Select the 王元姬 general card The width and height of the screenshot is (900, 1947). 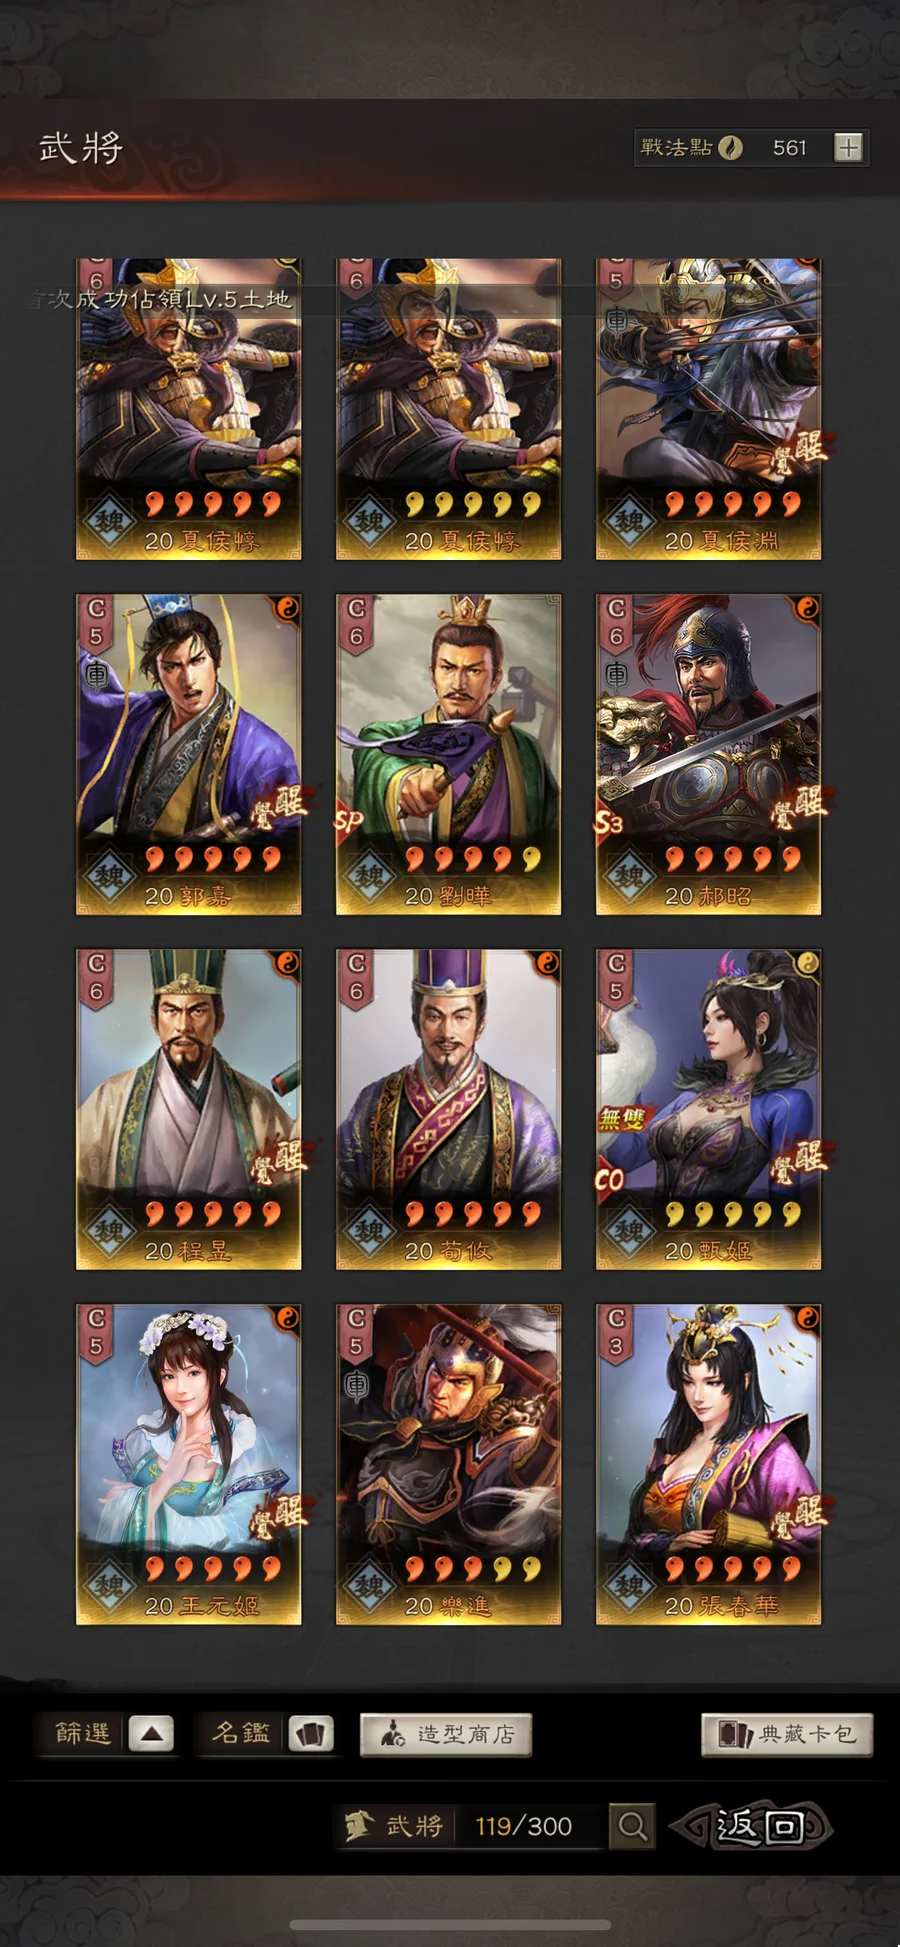point(189,1465)
